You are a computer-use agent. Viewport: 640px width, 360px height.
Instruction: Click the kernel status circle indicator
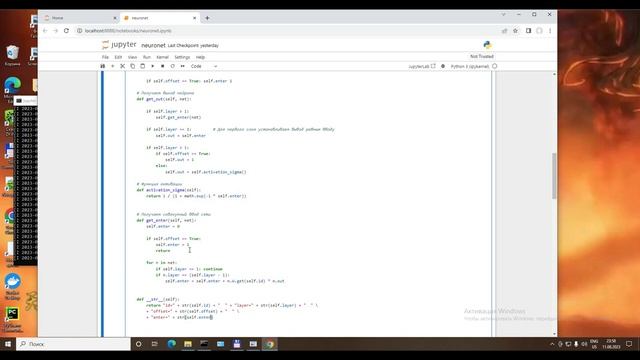coord(495,66)
